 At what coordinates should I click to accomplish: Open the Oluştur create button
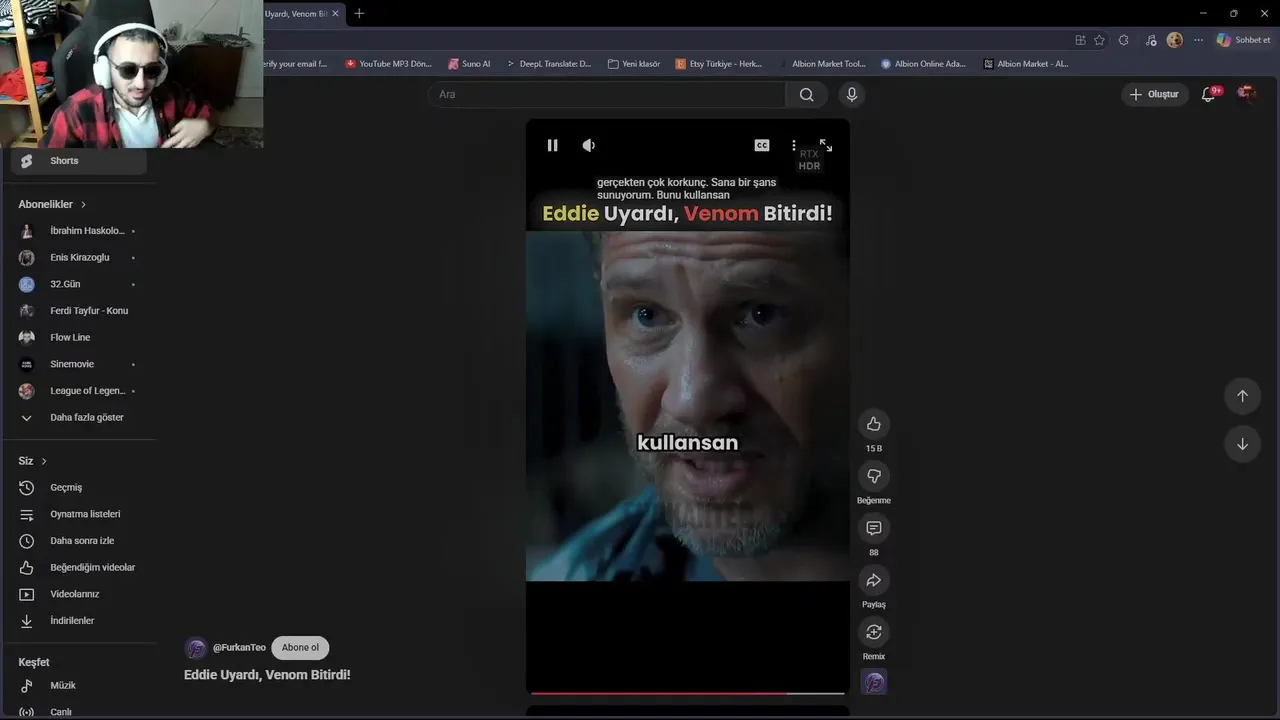1155,94
